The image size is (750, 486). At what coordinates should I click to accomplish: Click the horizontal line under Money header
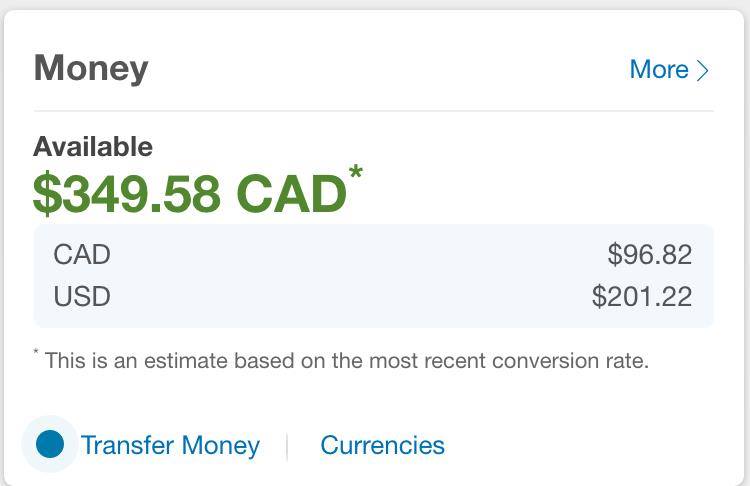[374, 111]
